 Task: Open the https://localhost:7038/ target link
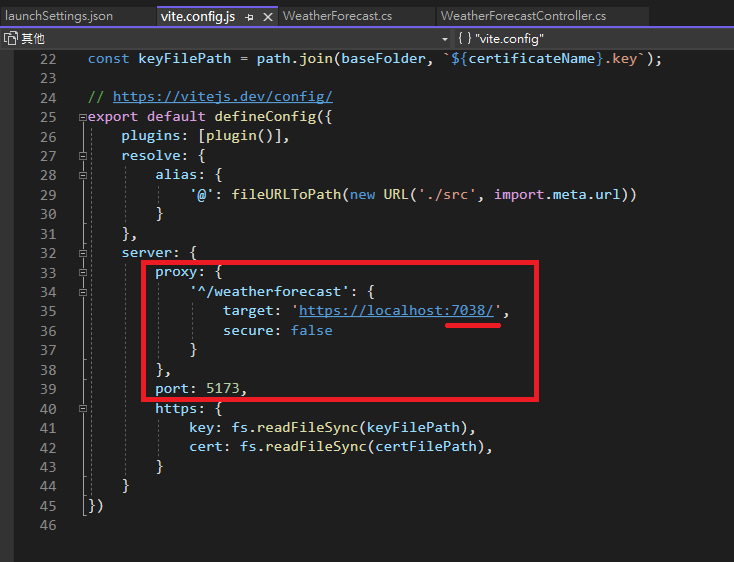click(397, 311)
